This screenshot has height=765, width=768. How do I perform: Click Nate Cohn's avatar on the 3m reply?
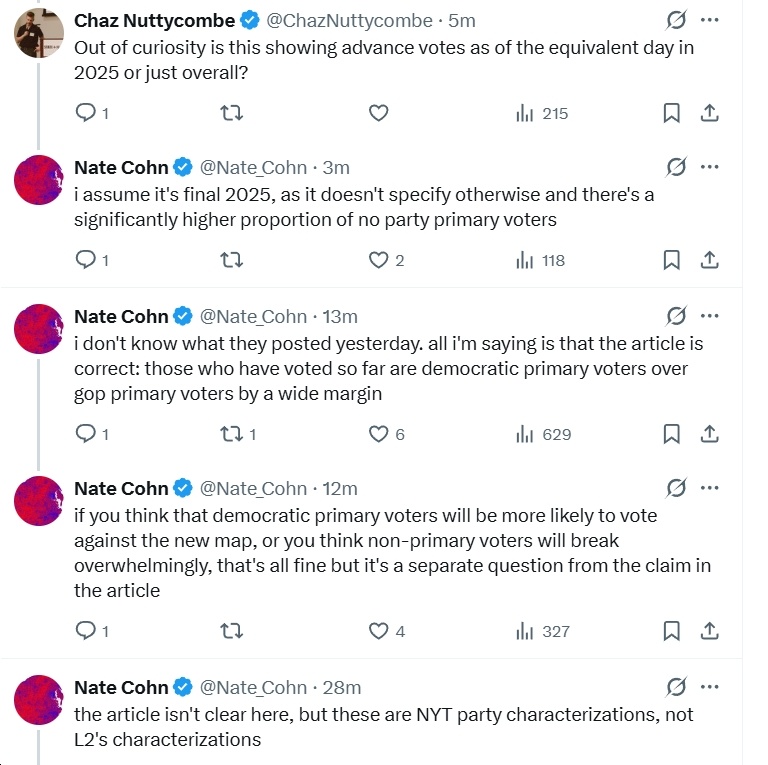coord(40,181)
